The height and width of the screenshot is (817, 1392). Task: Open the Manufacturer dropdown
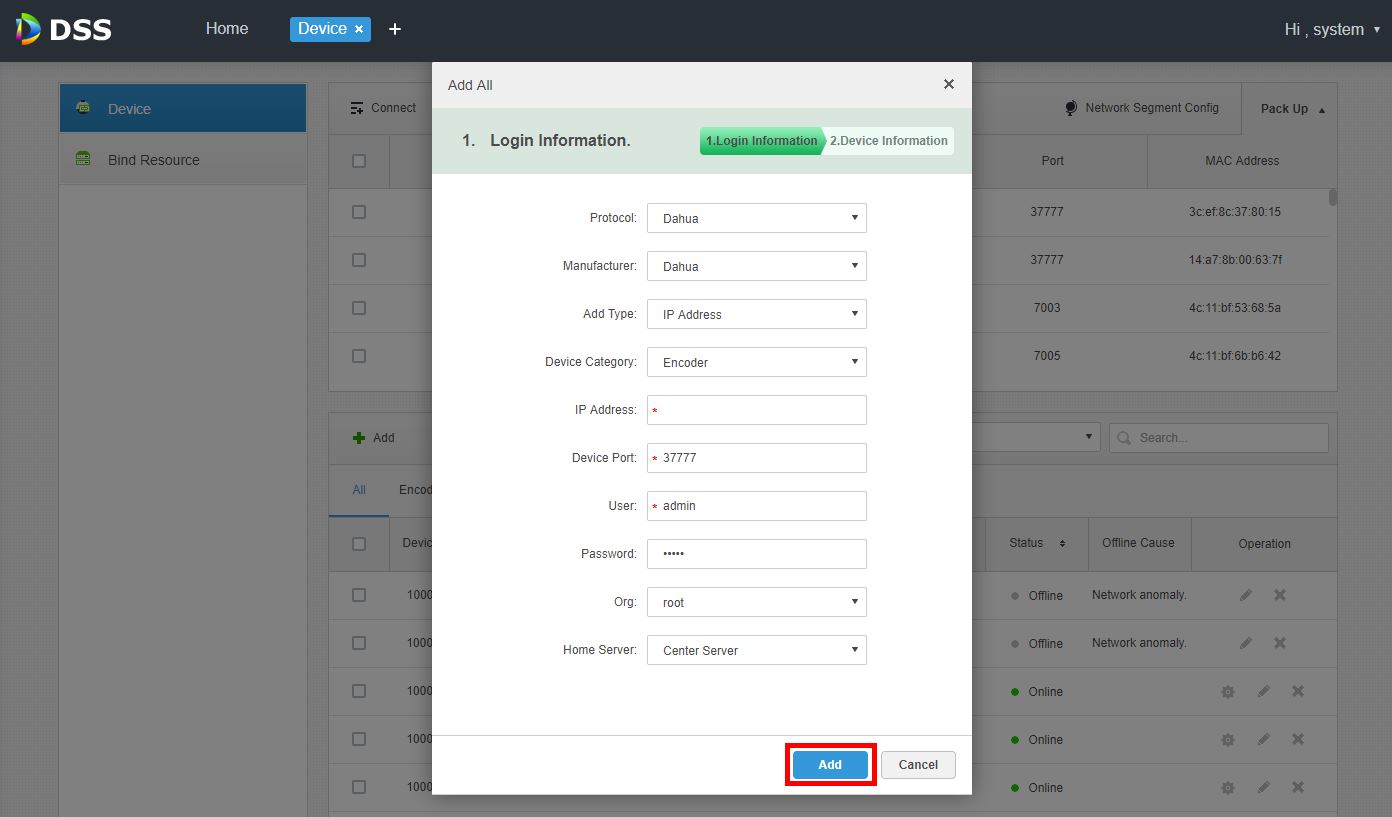(x=757, y=266)
